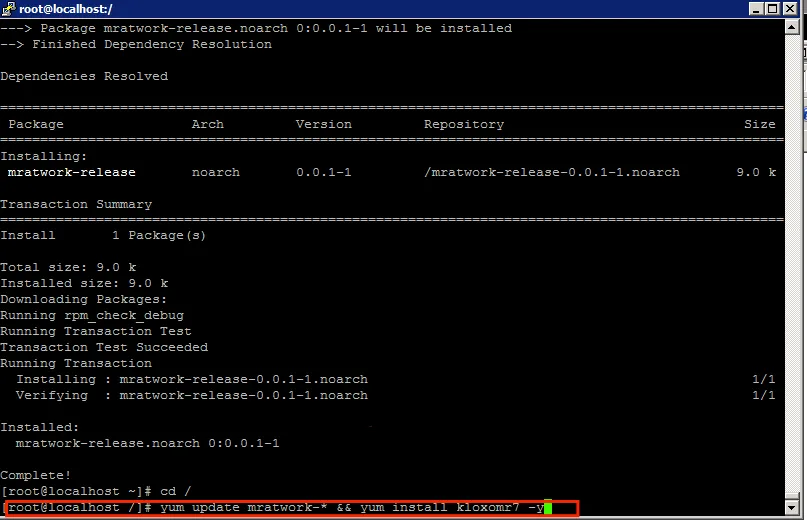807x520 pixels.
Task: Click the 'Running rpm_check_debug' line
Action: 92,315
